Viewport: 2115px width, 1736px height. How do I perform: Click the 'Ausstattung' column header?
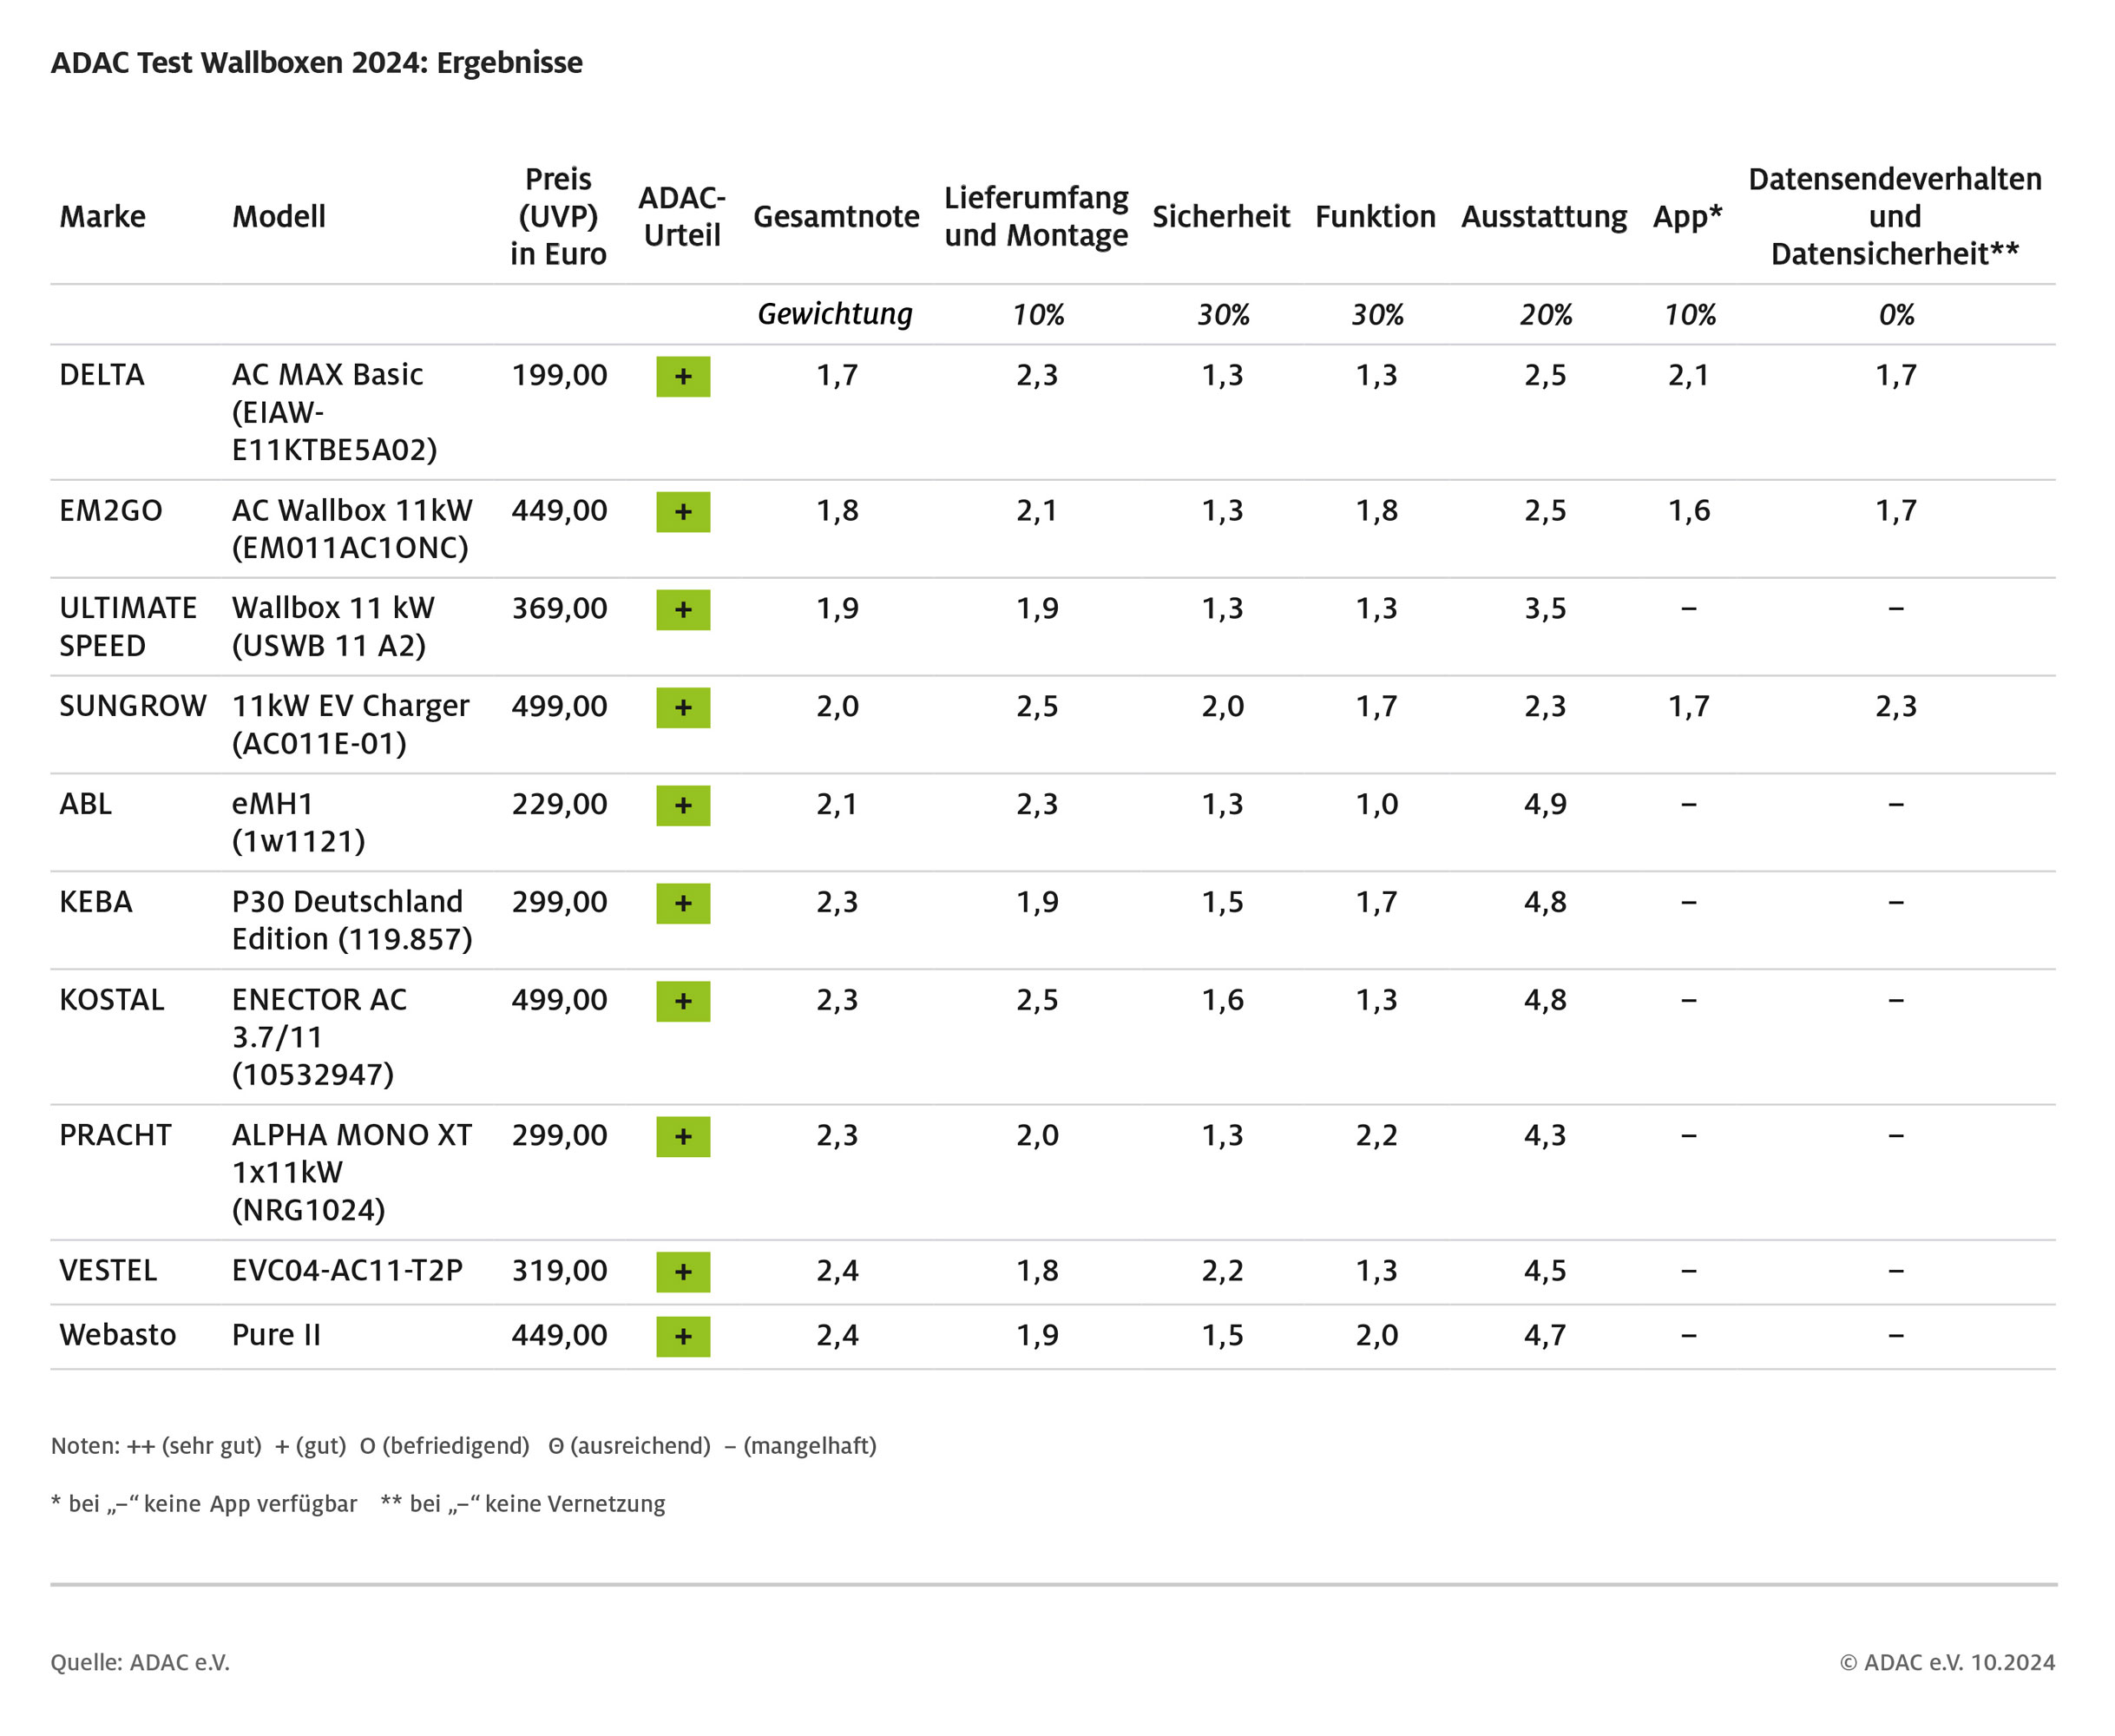(x=1544, y=217)
